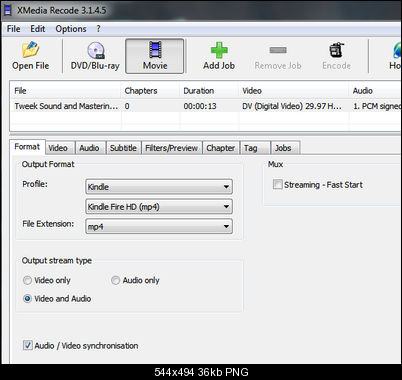The image size is (402, 380).
Task: Expand the Kindle profile dropdown
Action: click(159, 187)
